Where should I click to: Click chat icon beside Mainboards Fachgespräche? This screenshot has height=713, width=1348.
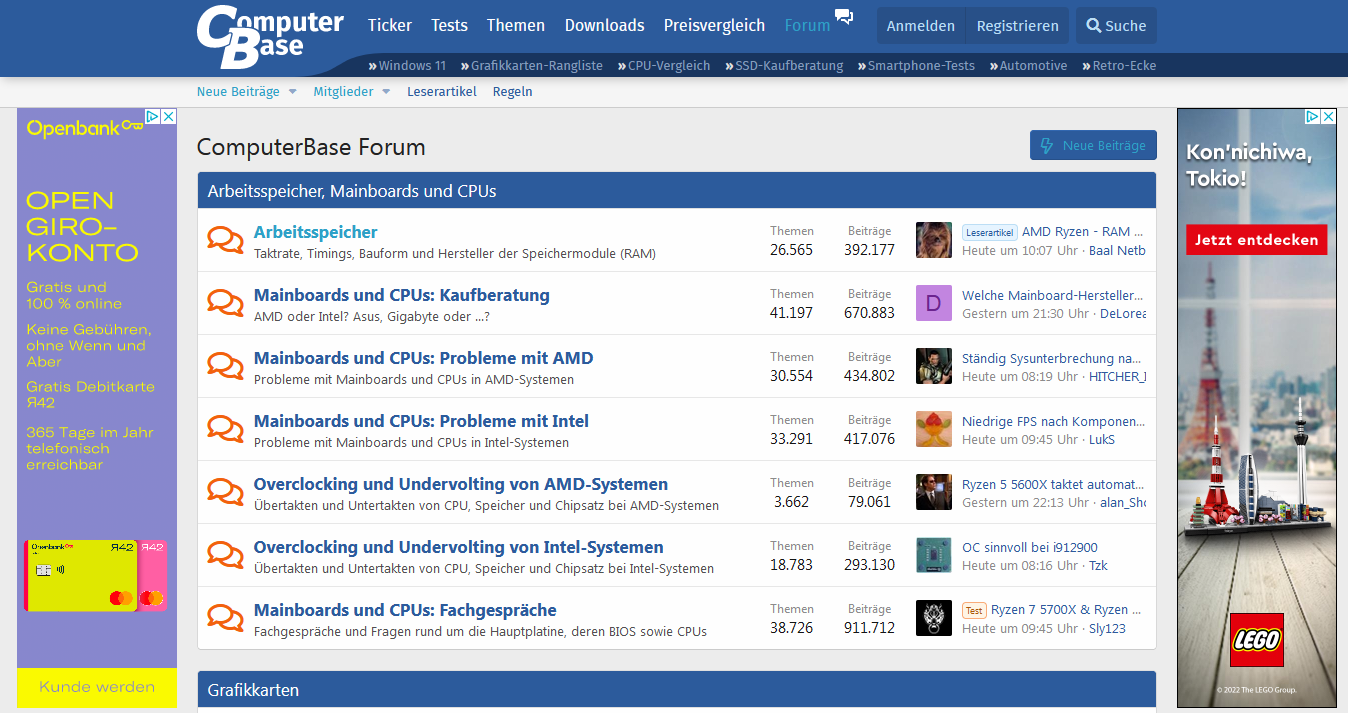tap(225, 618)
